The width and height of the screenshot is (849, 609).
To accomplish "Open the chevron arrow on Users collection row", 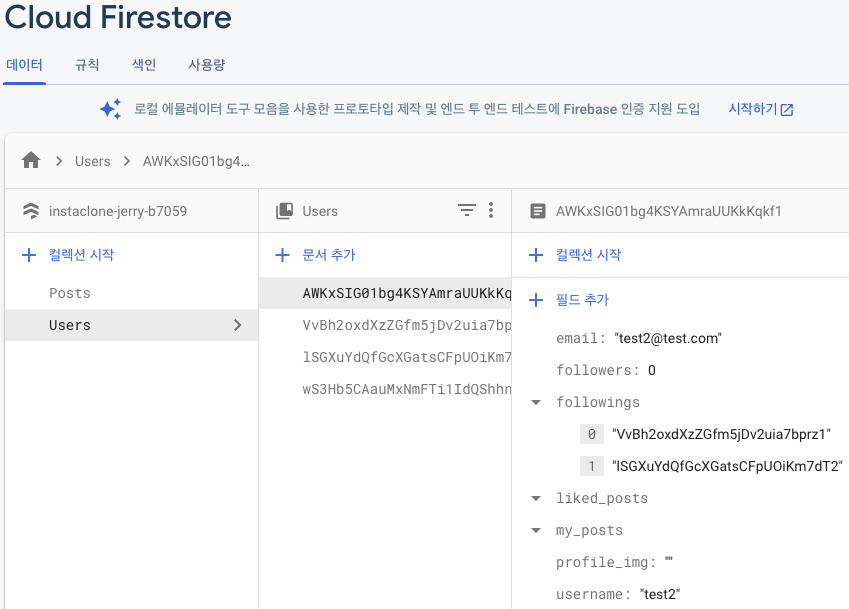I will pyautogui.click(x=237, y=325).
